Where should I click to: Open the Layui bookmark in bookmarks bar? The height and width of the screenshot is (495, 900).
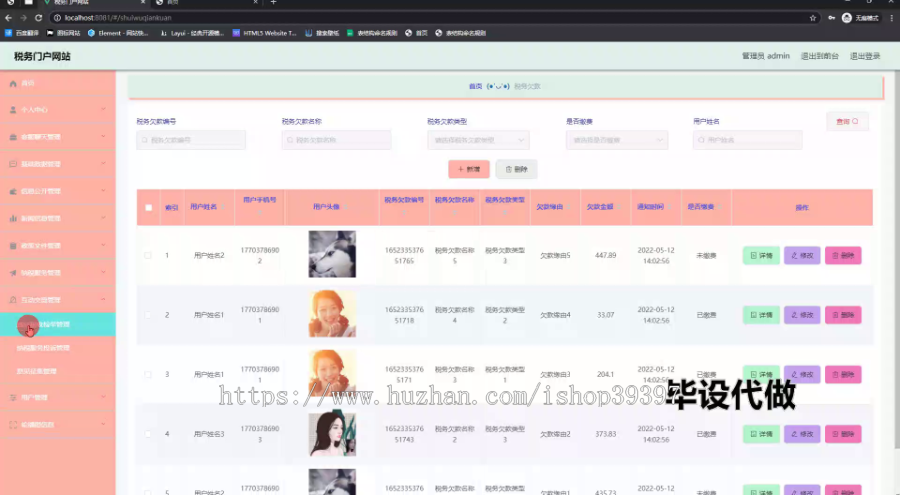point(192,33)
